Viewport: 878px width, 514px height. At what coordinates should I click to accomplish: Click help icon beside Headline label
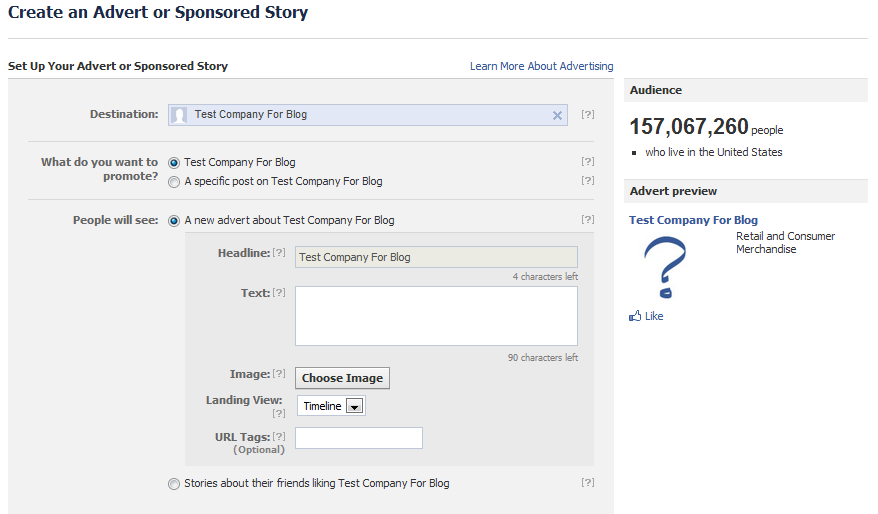click(279, 253)
